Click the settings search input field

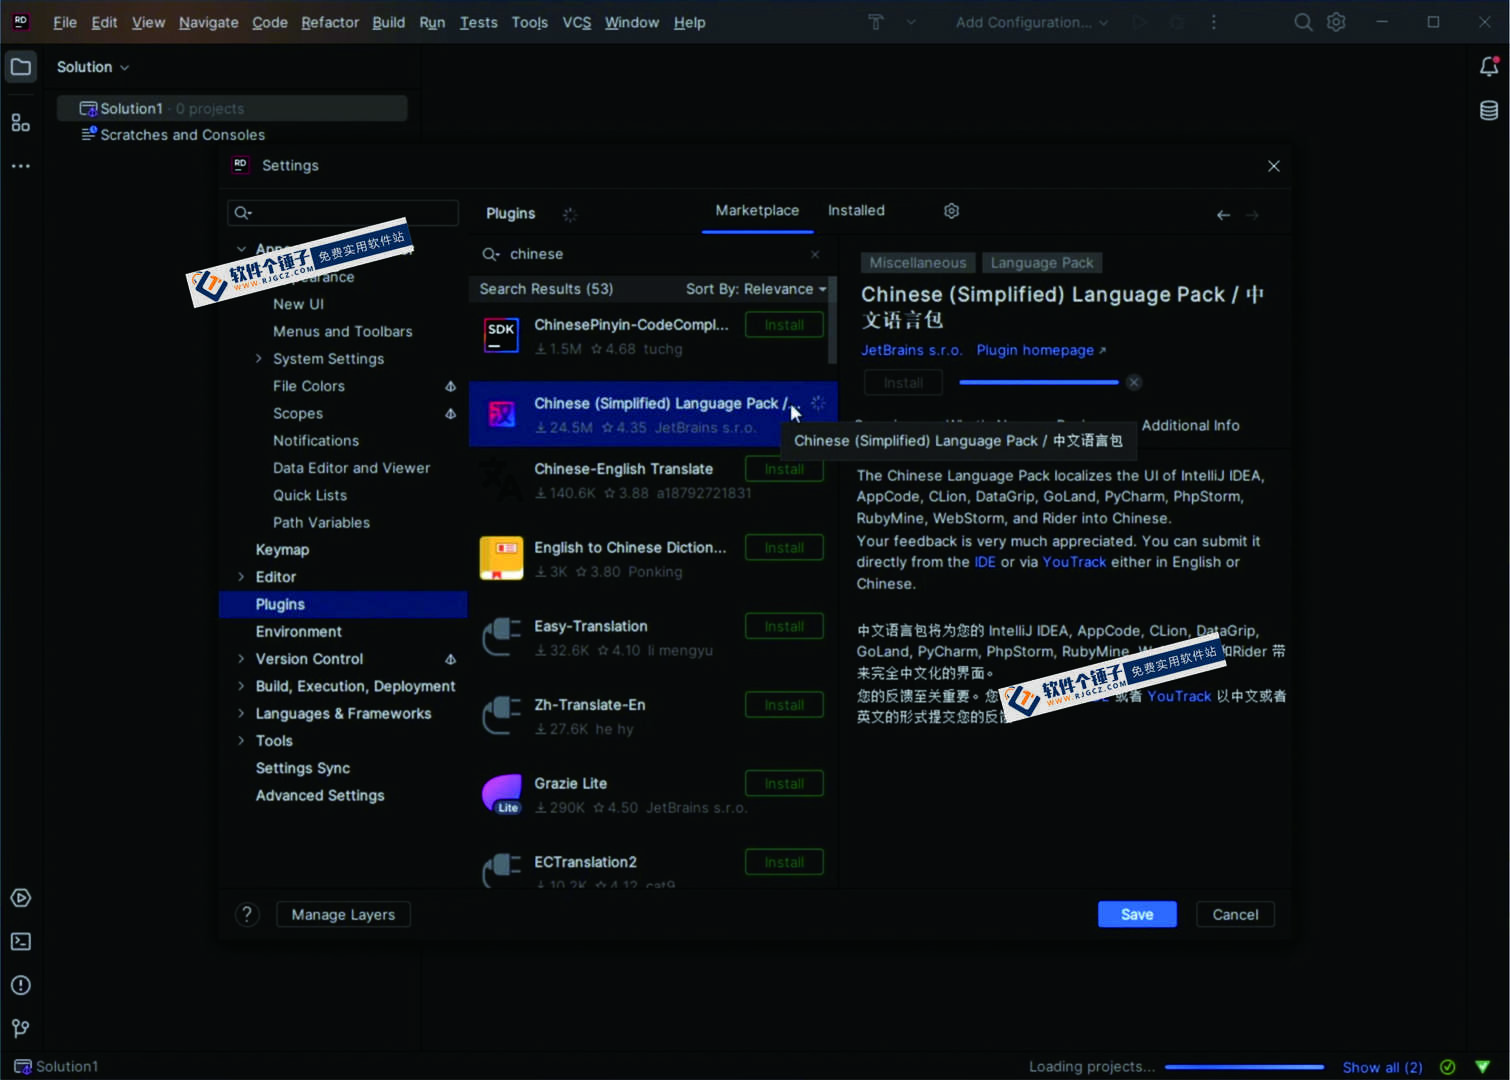[343, 212]
